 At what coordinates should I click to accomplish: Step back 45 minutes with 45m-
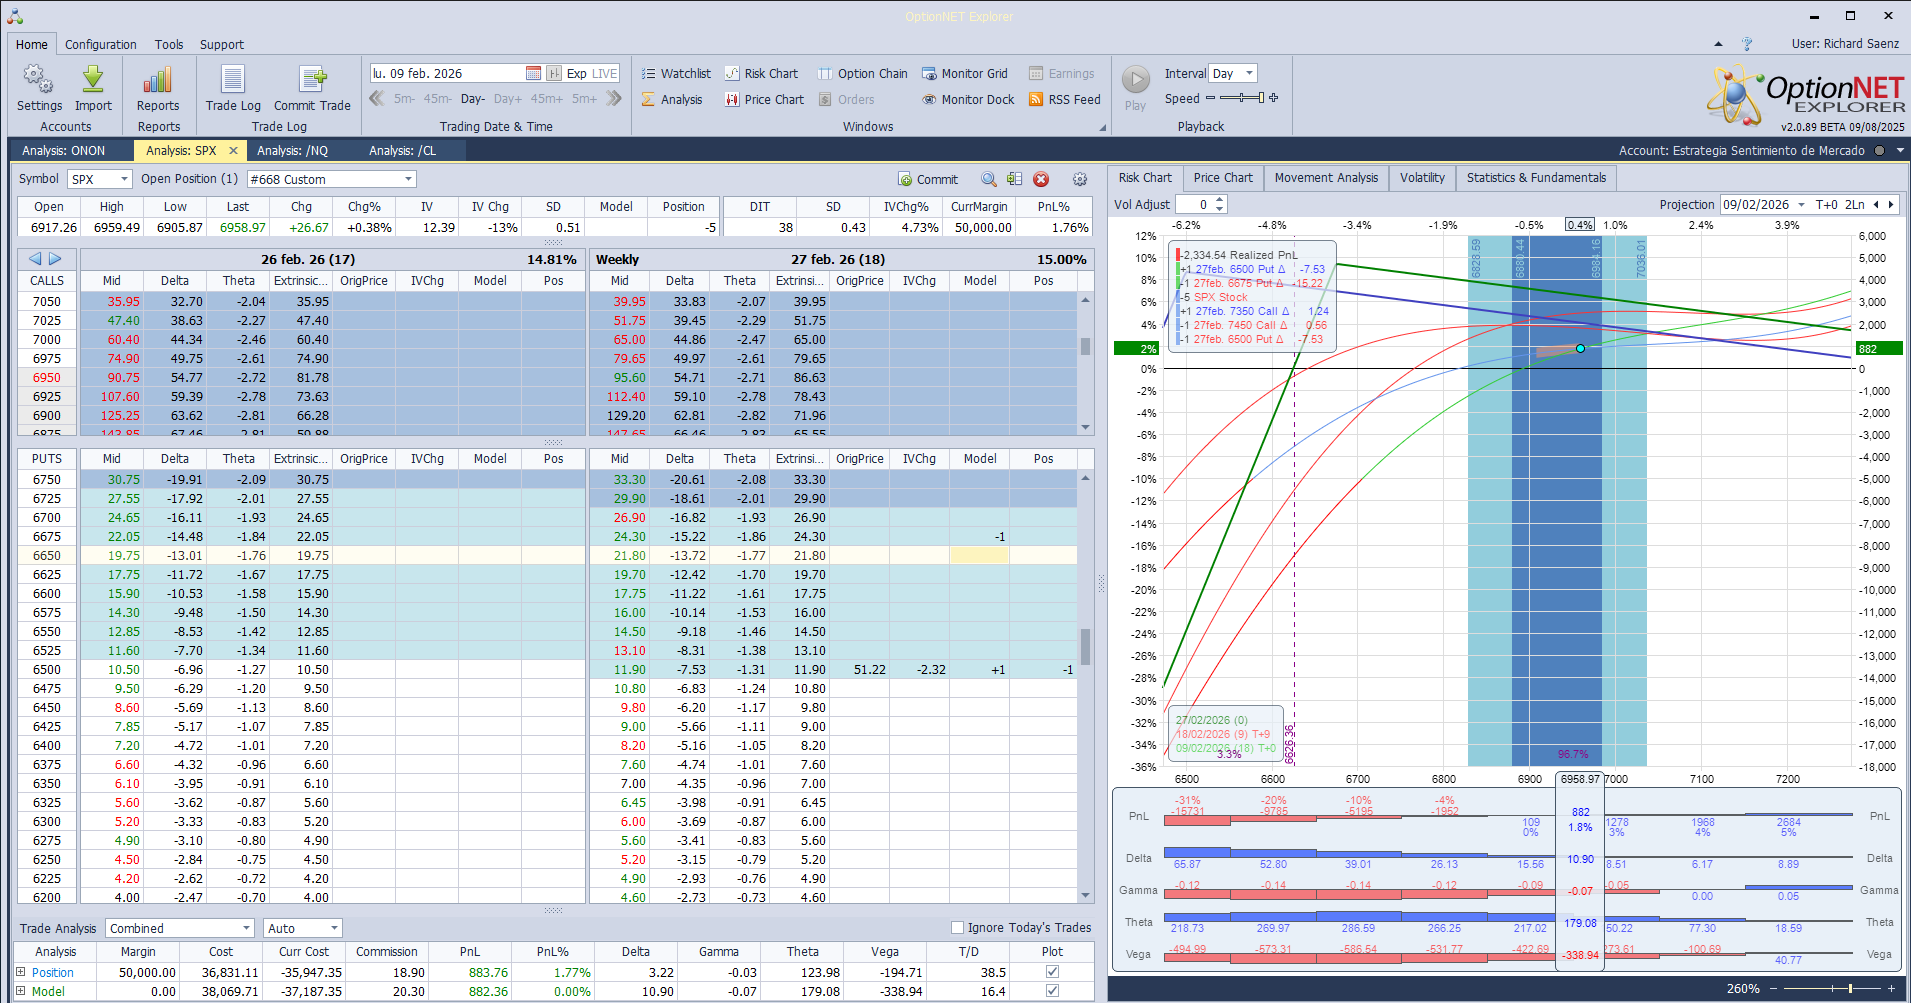pos(437,98)
